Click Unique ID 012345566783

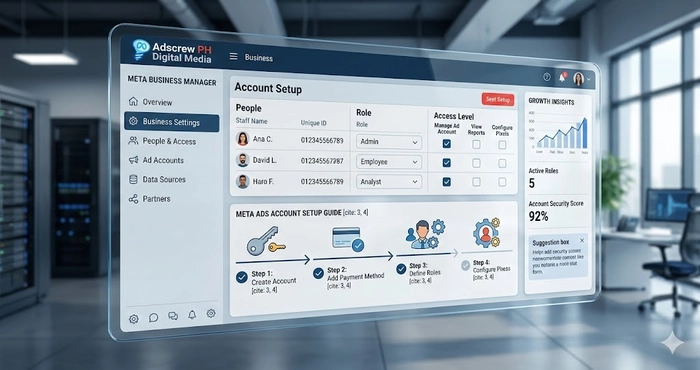[322, 141]
